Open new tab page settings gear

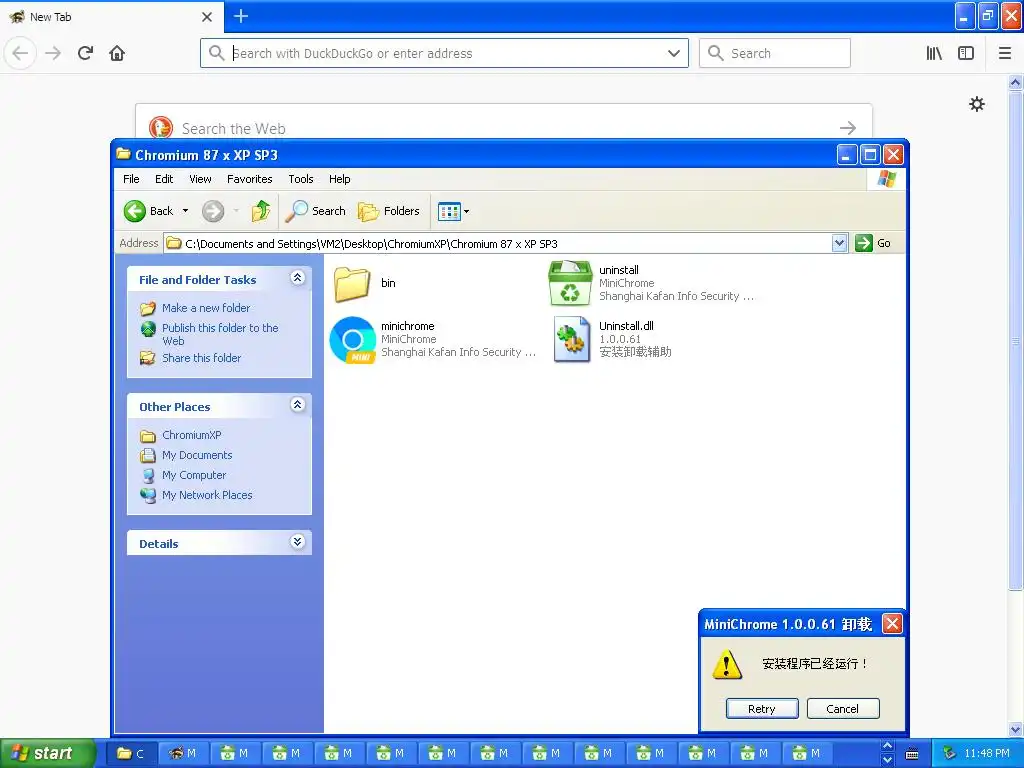pos(976,104)
